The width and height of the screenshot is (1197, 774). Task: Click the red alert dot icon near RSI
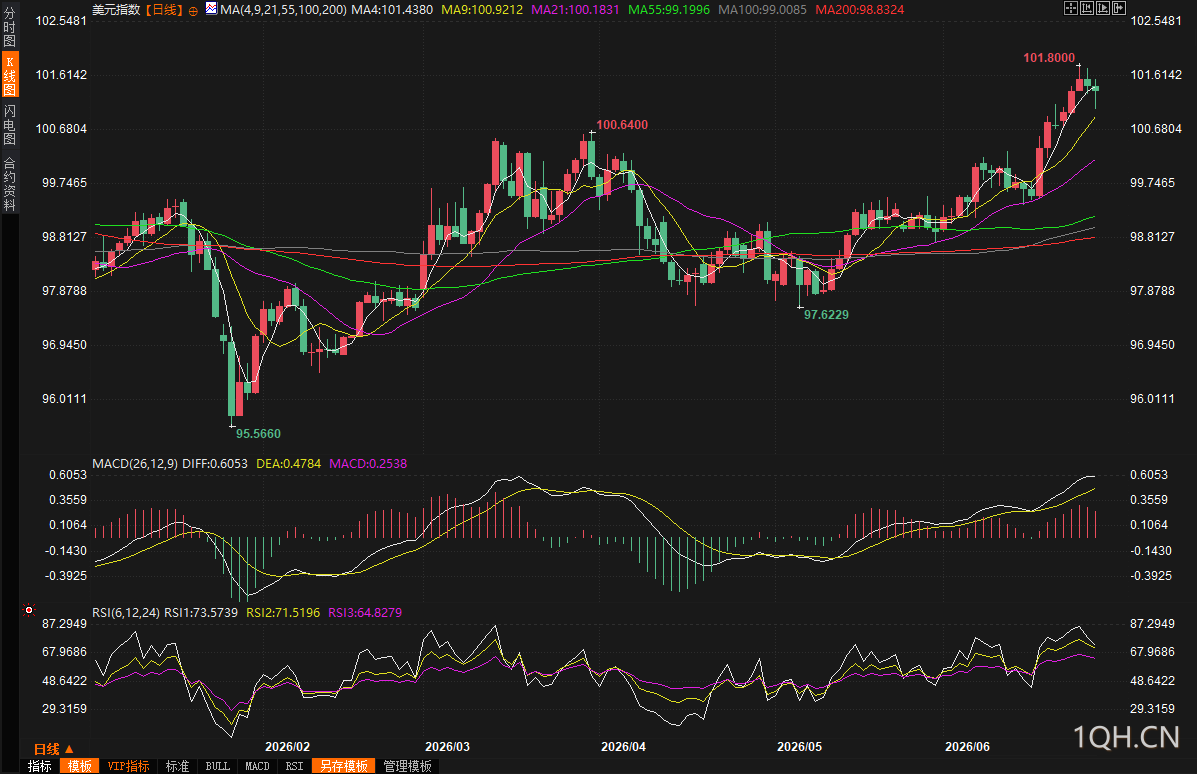click(29, 610)
